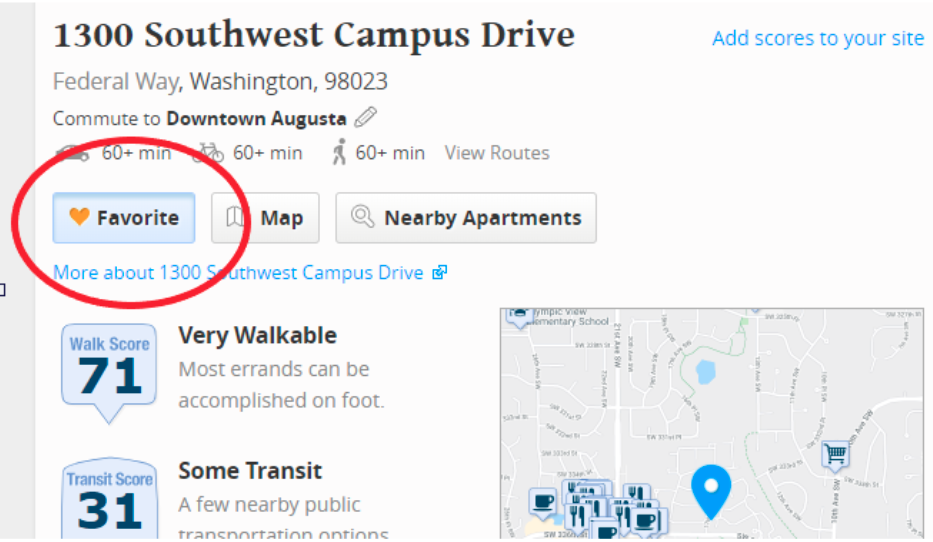Viewport: 933px width, 542px height.
Task: Click the Downtown Augusta commute destination
Action: click(256, 118)
